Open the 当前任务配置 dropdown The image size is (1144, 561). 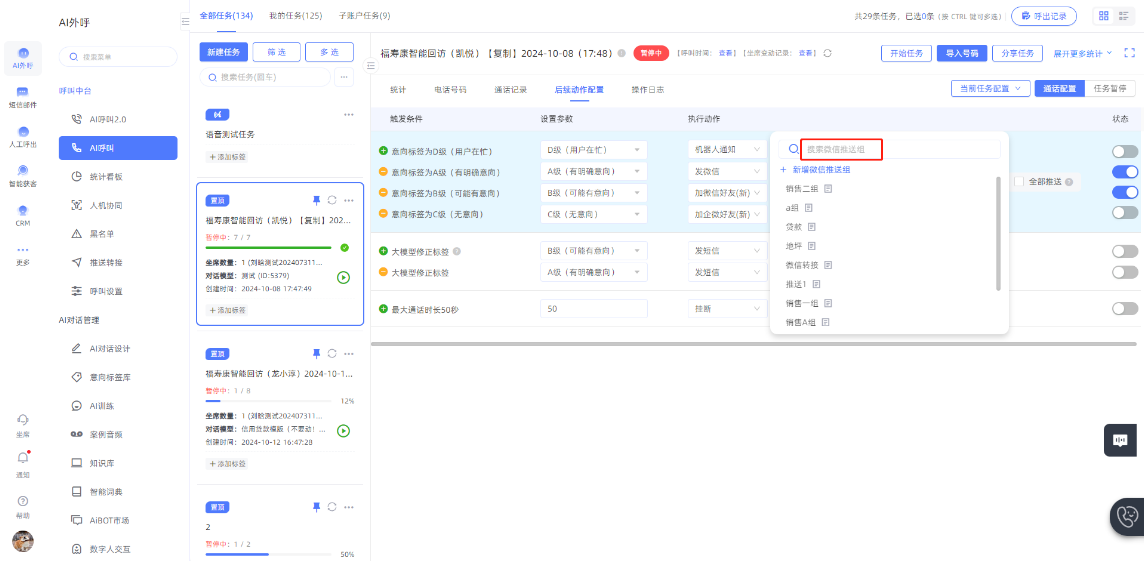pyautogui.click(x=990, y=89)
